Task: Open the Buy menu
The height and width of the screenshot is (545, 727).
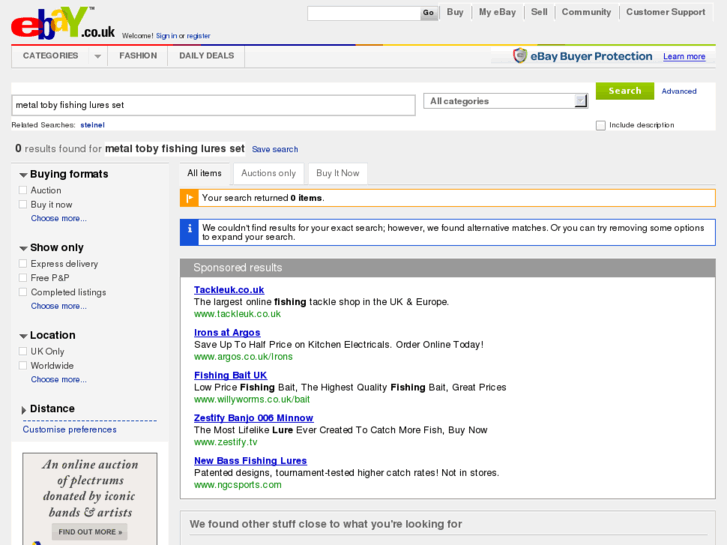Action: tap(455, 12)
